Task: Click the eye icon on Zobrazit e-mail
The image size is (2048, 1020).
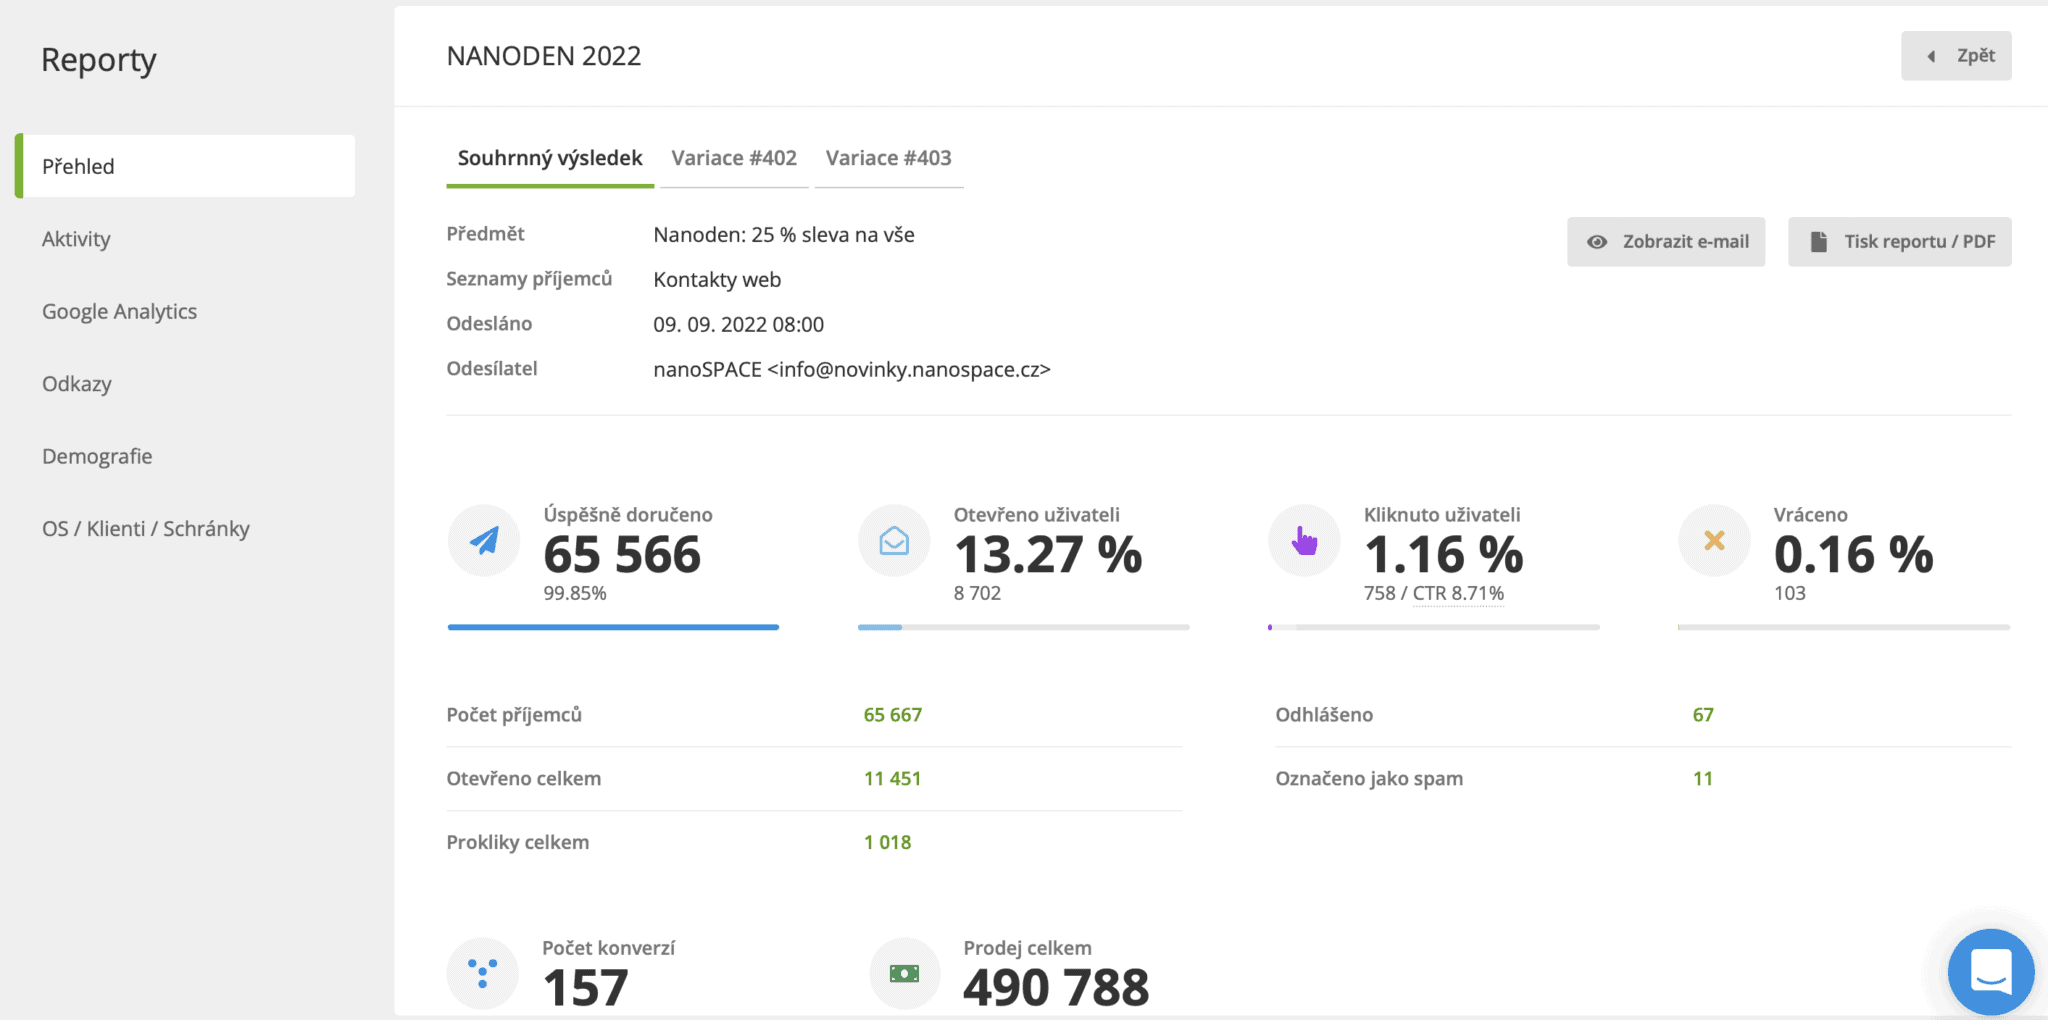Action: click(x=1597, y=242)
